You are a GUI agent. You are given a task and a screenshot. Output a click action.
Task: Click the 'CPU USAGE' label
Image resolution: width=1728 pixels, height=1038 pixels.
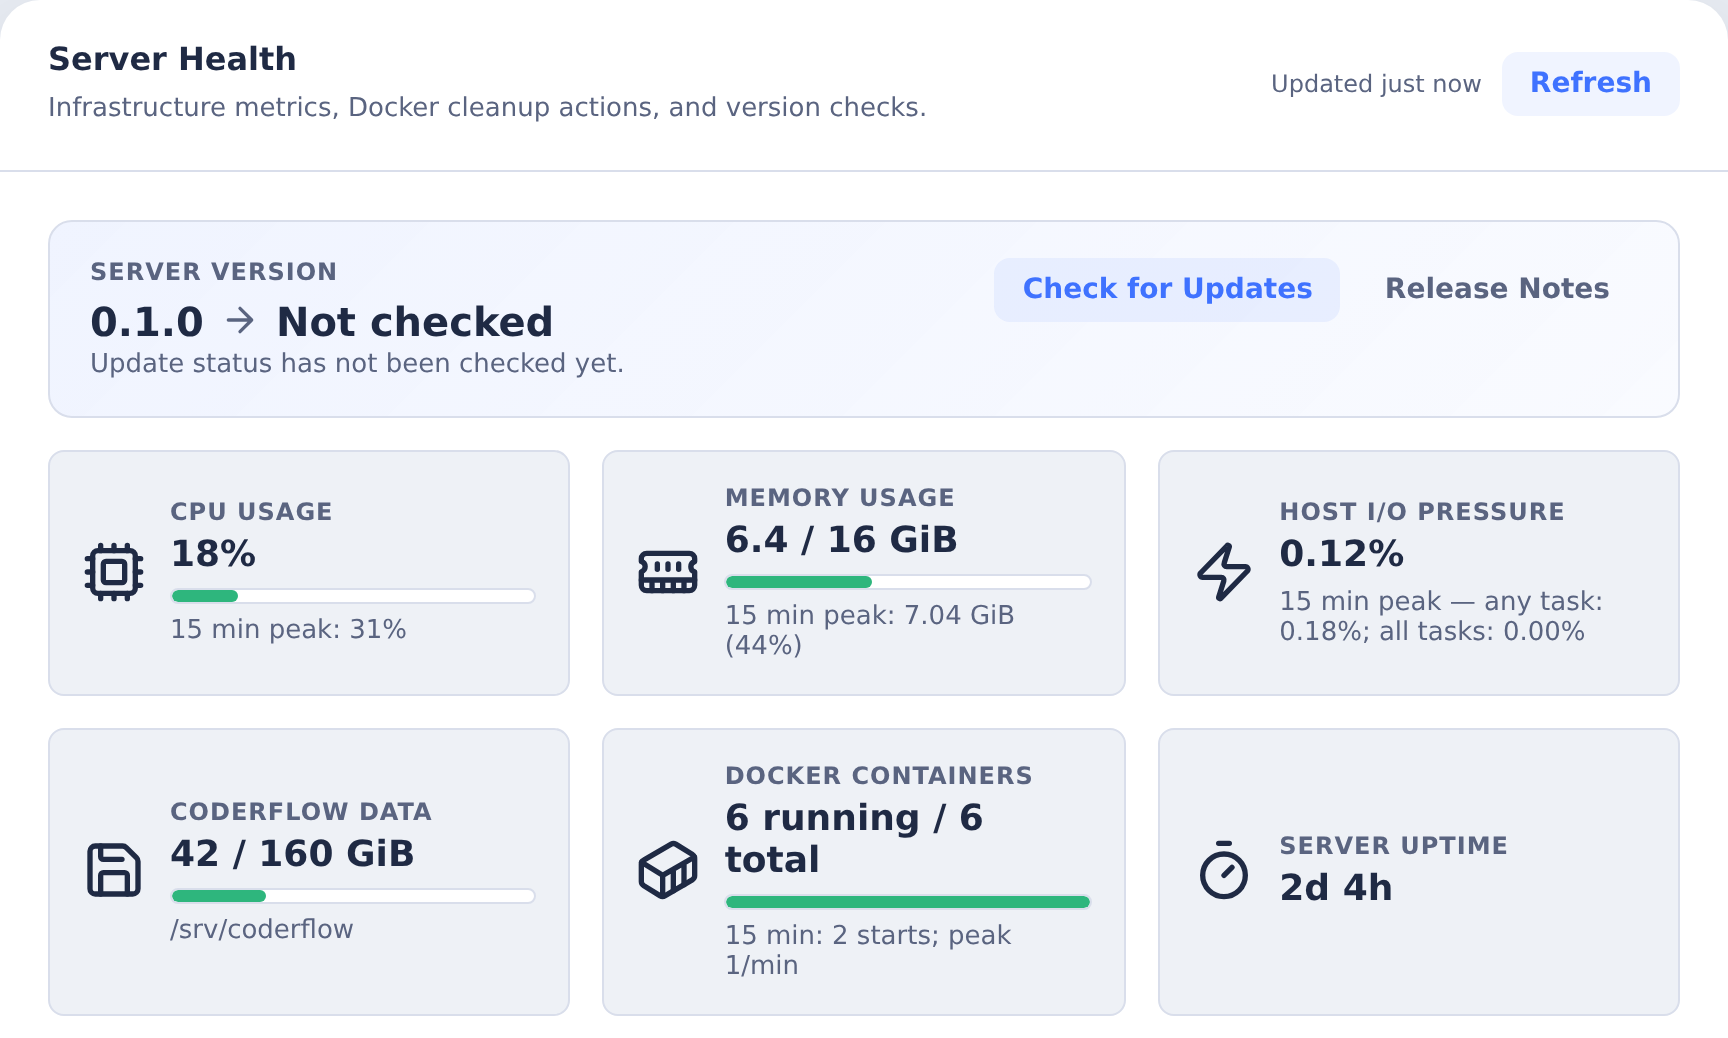pyautogui.click(x=251, y=512)
